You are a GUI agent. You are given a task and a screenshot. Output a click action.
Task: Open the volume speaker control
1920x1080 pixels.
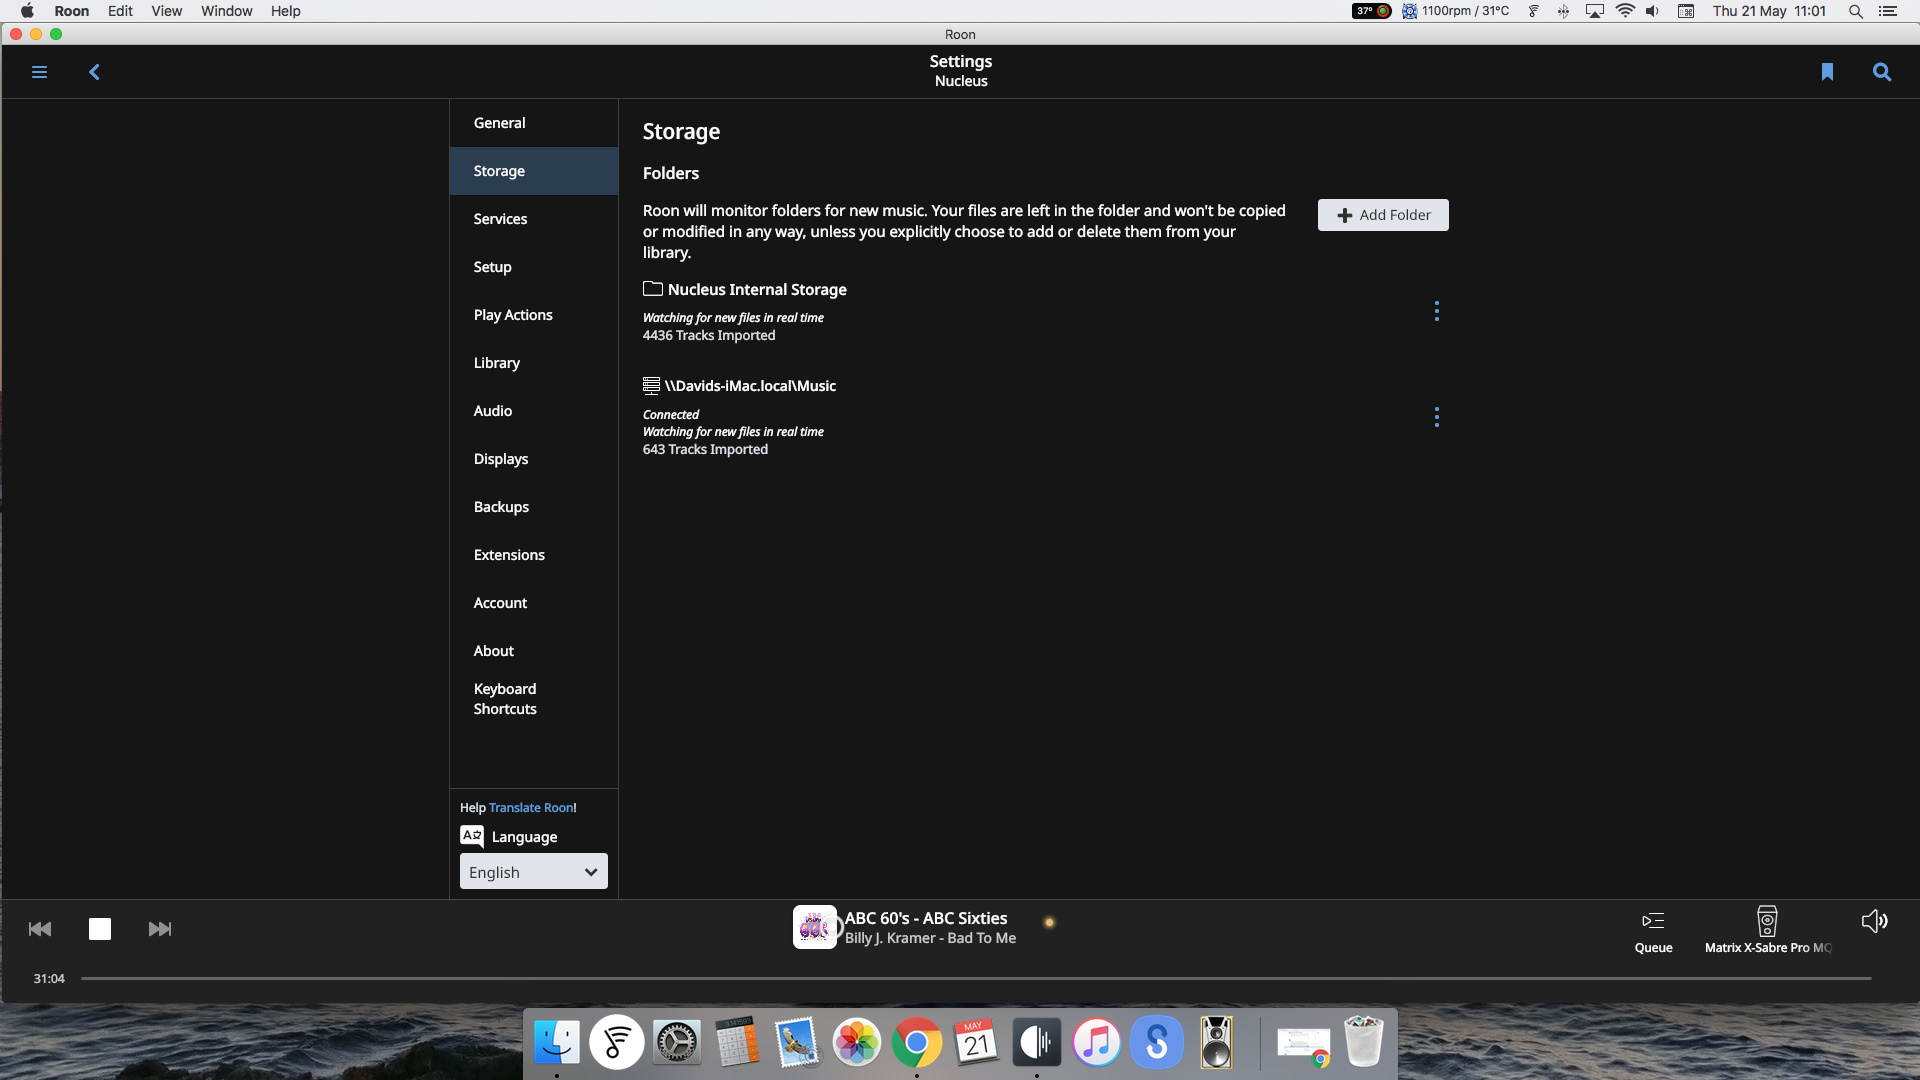[1874, 921]
